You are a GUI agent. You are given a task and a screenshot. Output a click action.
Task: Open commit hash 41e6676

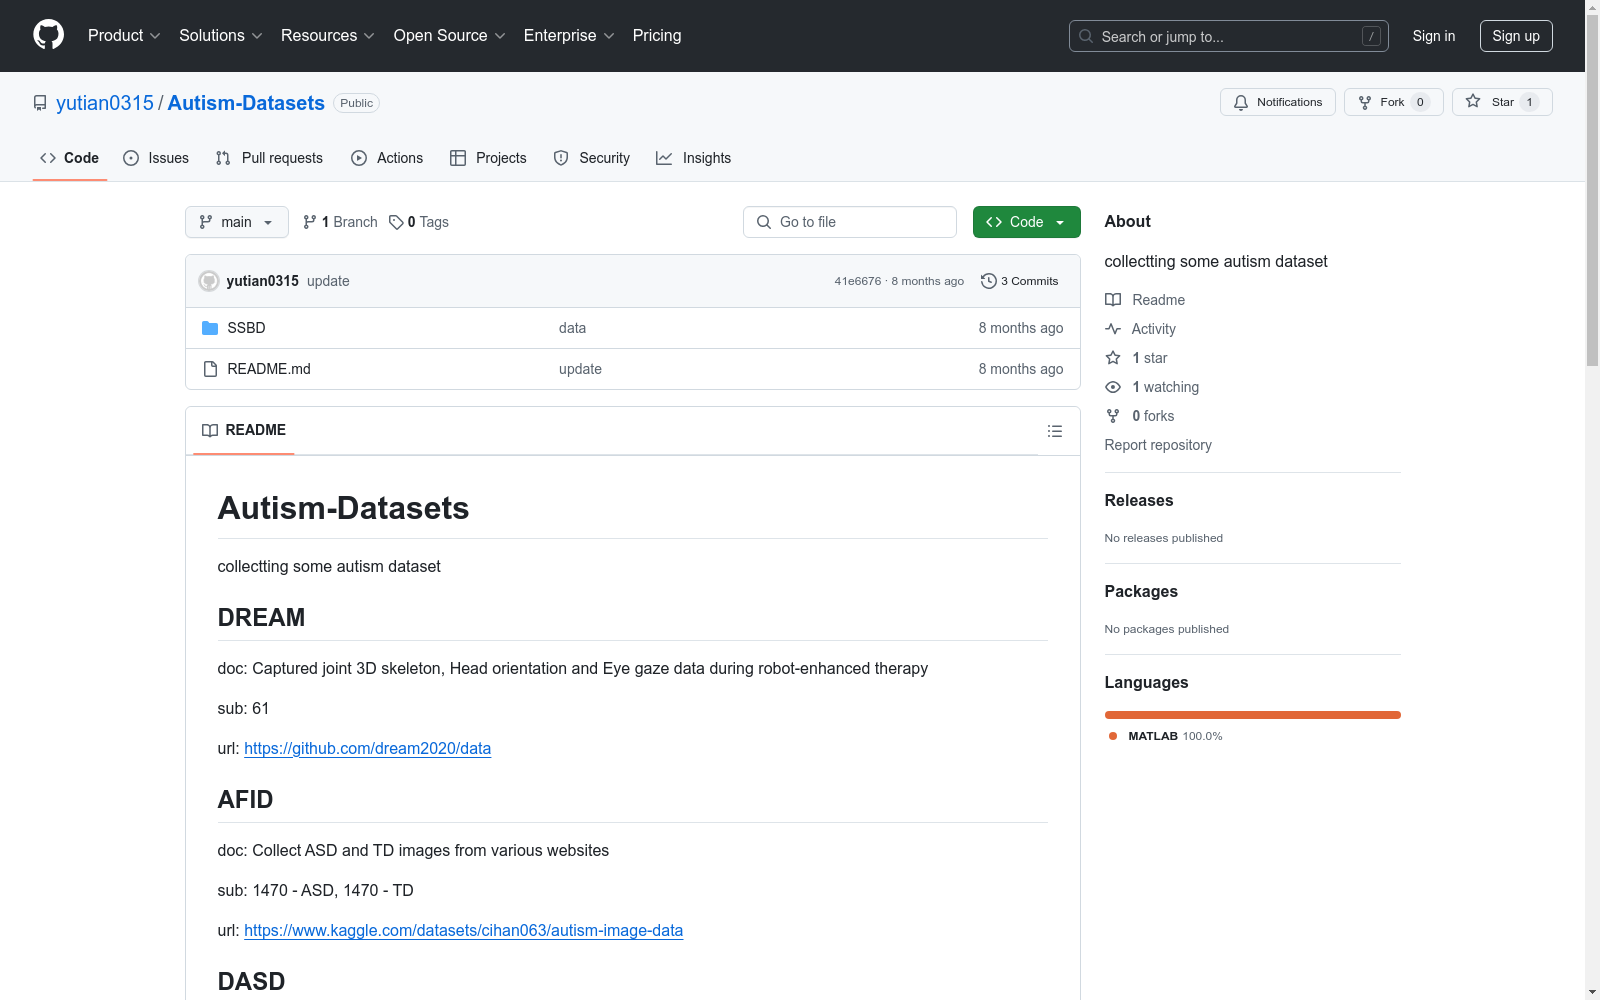pyautogui.click(x=858, y=281)
